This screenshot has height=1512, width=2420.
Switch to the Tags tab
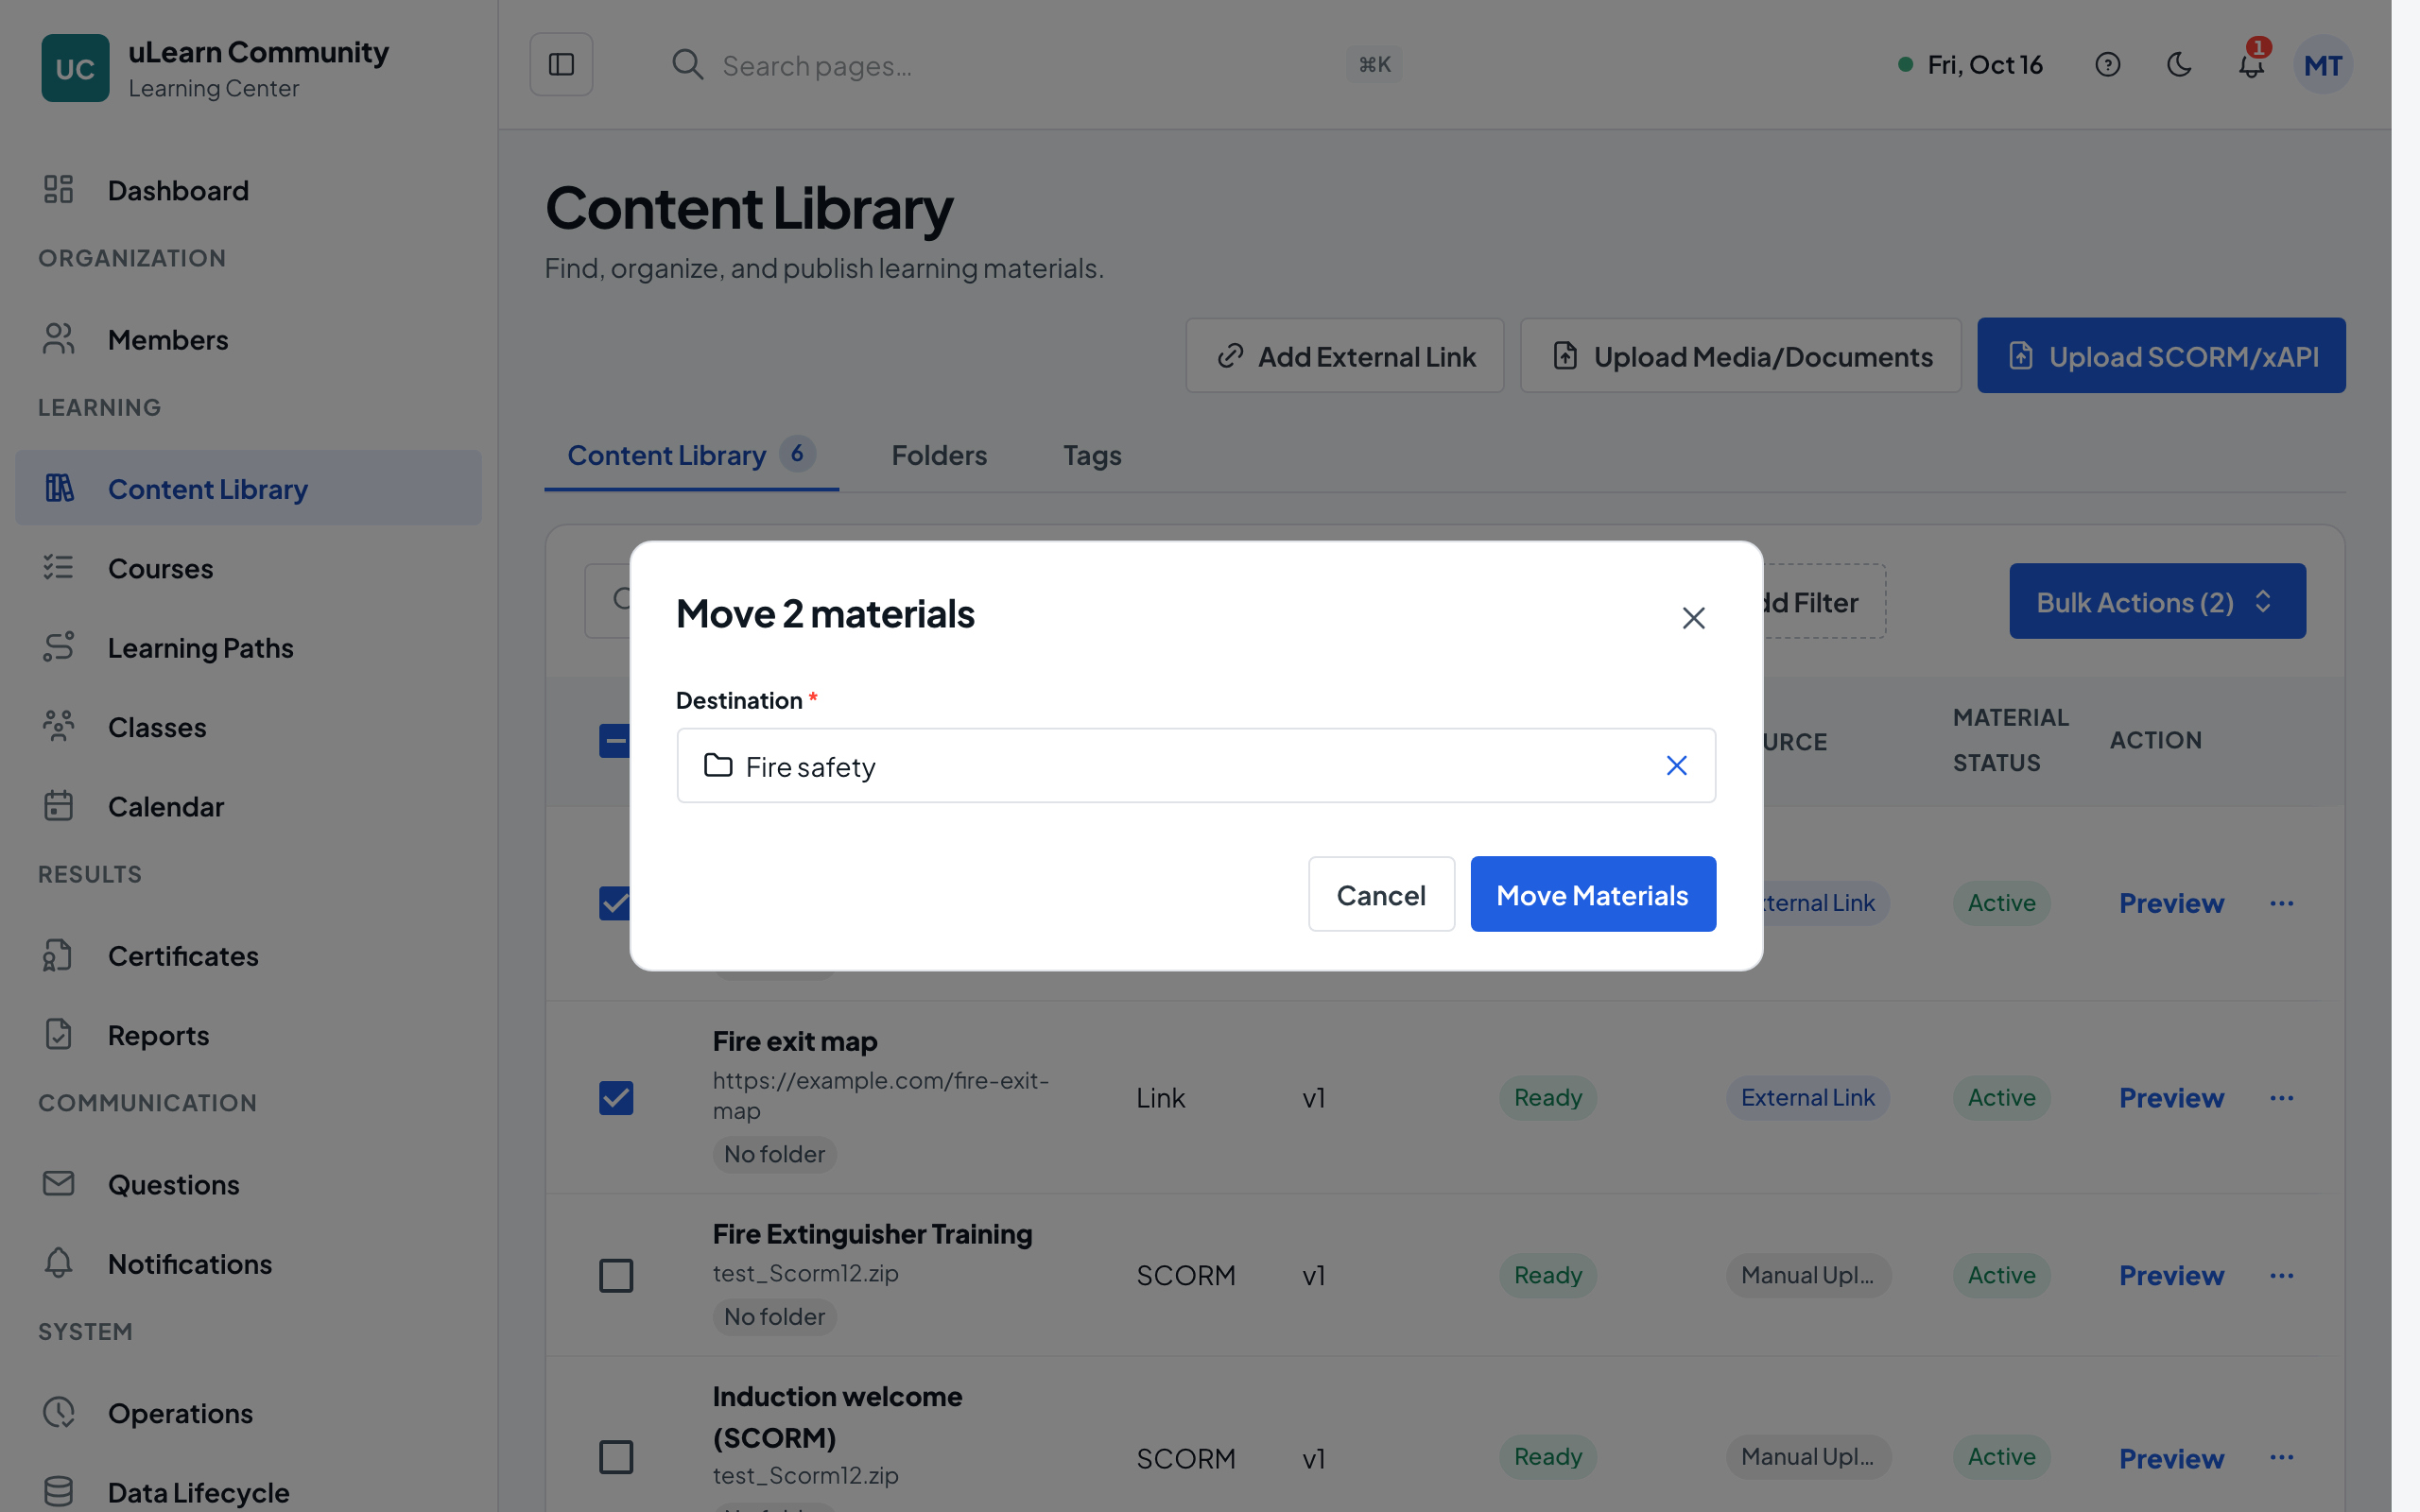(x=1092, y=455)
